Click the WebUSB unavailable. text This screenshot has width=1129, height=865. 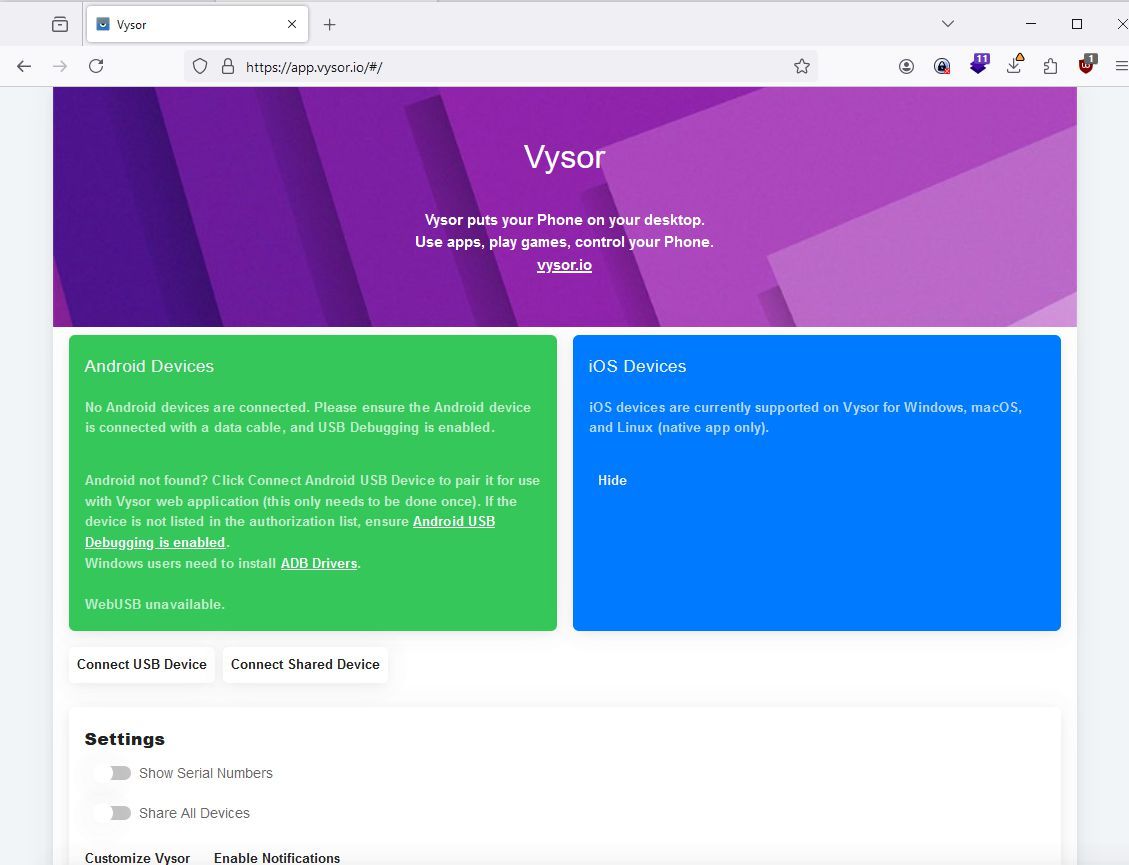pos(155,604)
